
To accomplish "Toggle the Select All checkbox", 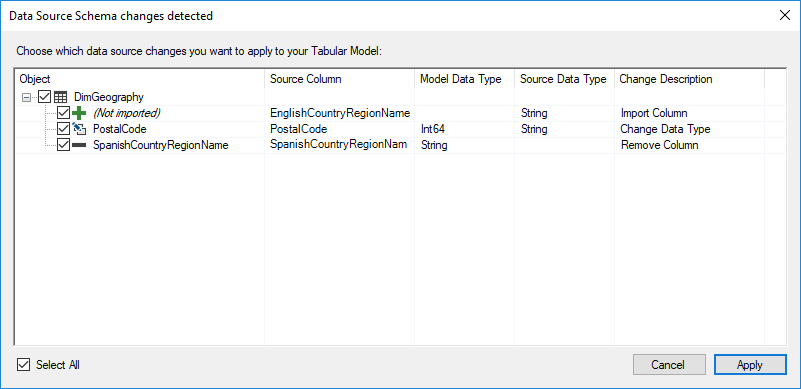I will point(23,364).
